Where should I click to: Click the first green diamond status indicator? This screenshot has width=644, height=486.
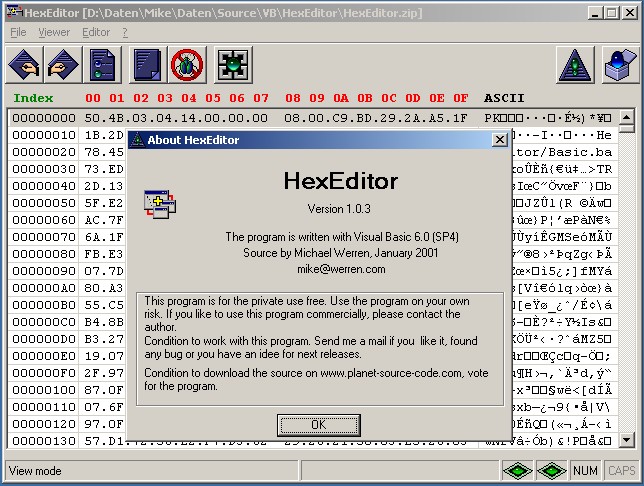[x=516, y=471]
